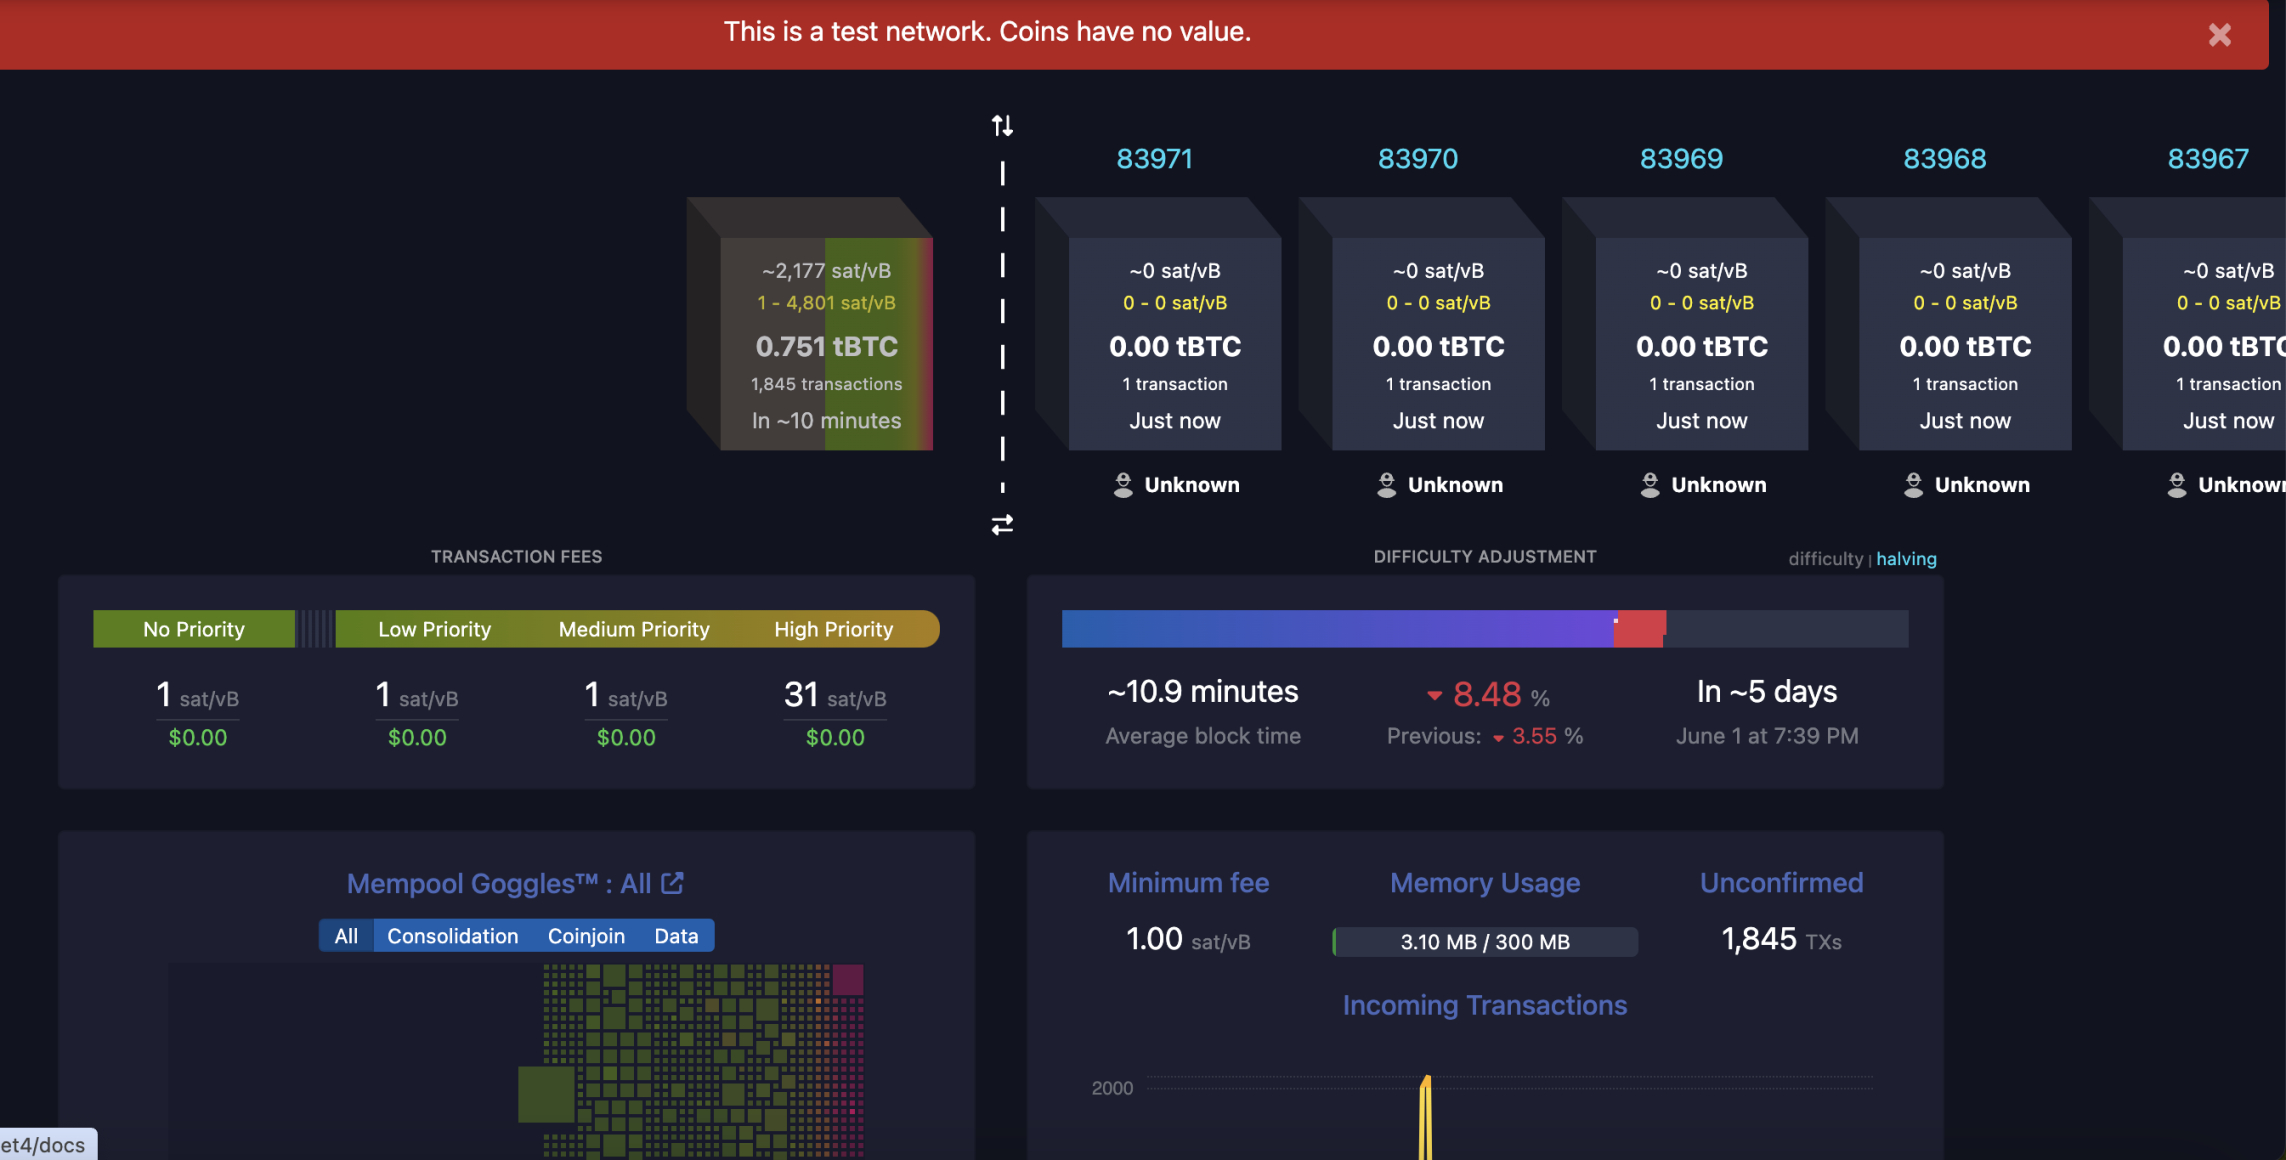Screen dimensions: 2286x1160
Task: Click the Low Priority fee label
Action: [x=434, y=629]
